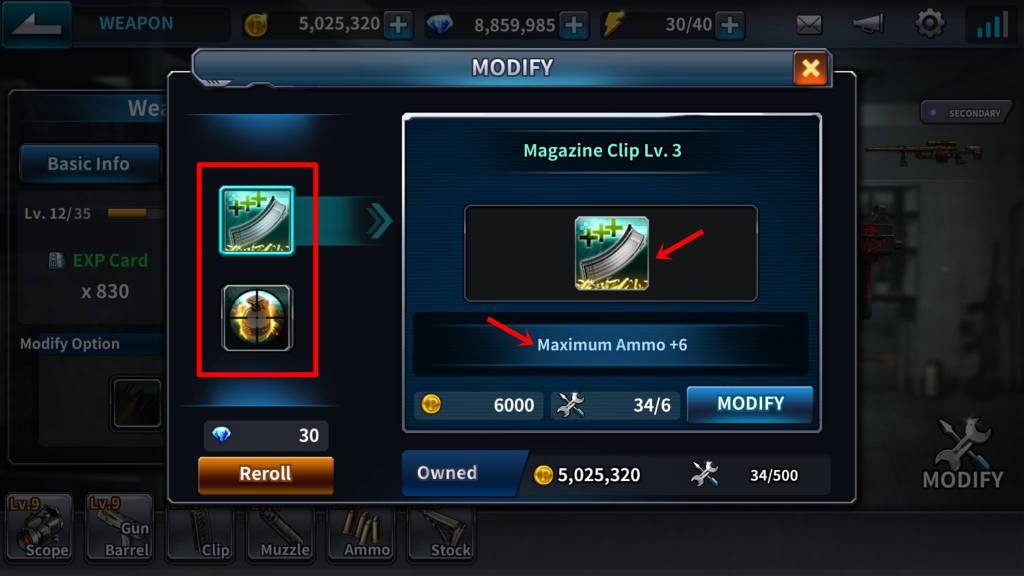1024x576 pixels.
Task: Add diamonds with the plus button
Action: [574, 25]
